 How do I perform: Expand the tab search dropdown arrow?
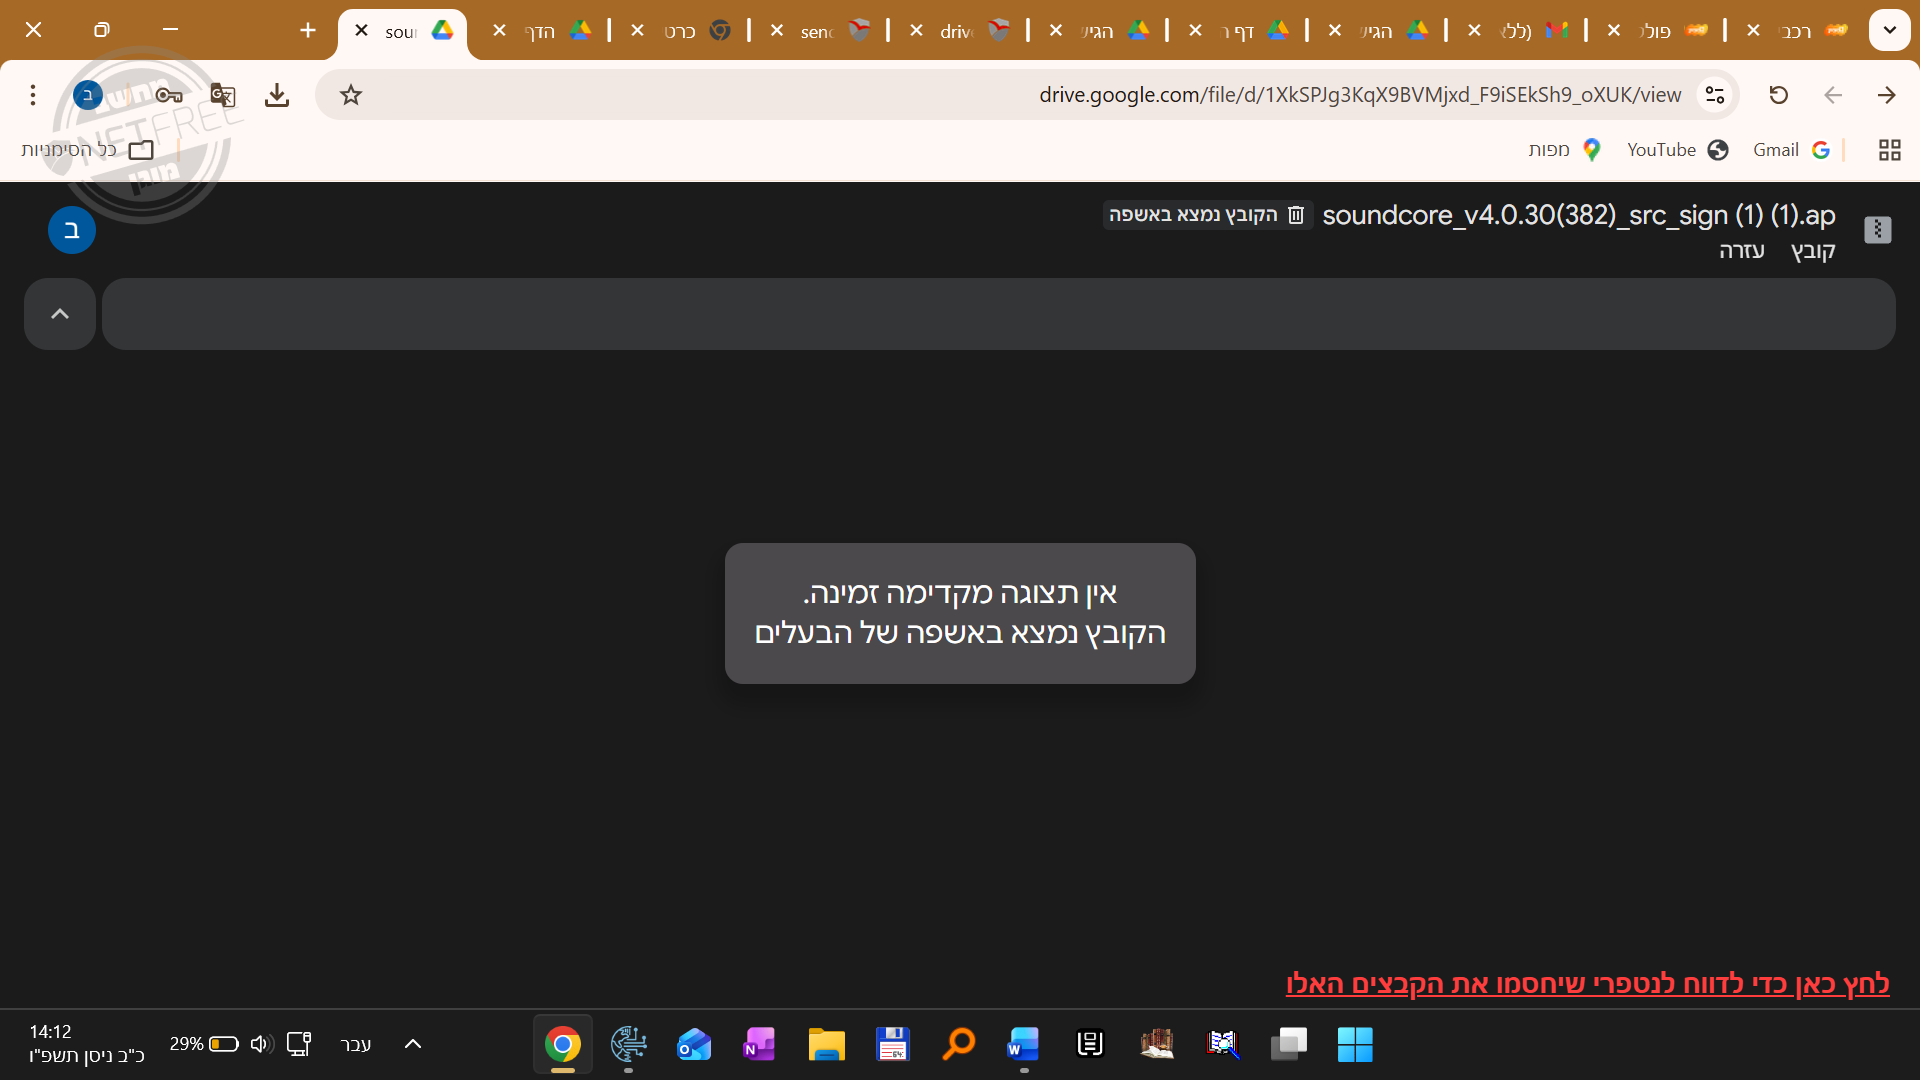[x=1889, y=30]
